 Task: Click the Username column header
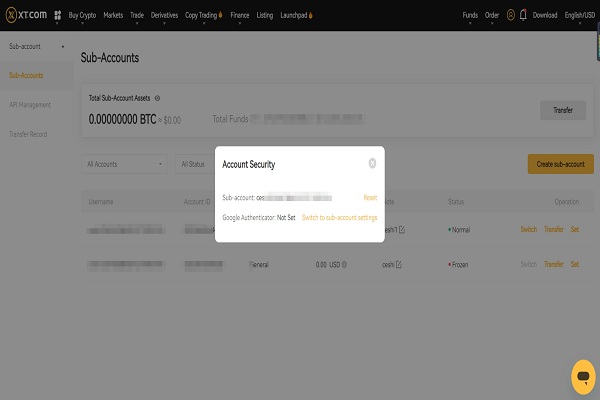101,202
